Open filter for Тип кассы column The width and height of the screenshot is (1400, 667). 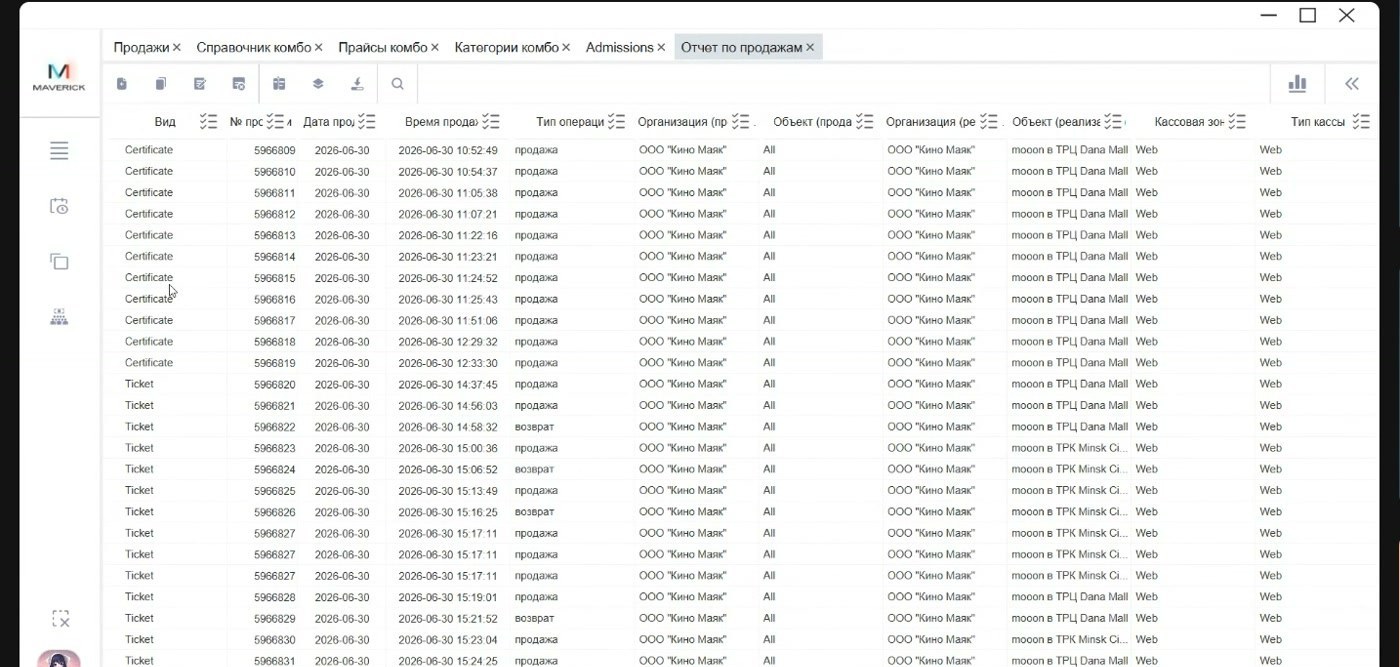tap(1361, 122)
